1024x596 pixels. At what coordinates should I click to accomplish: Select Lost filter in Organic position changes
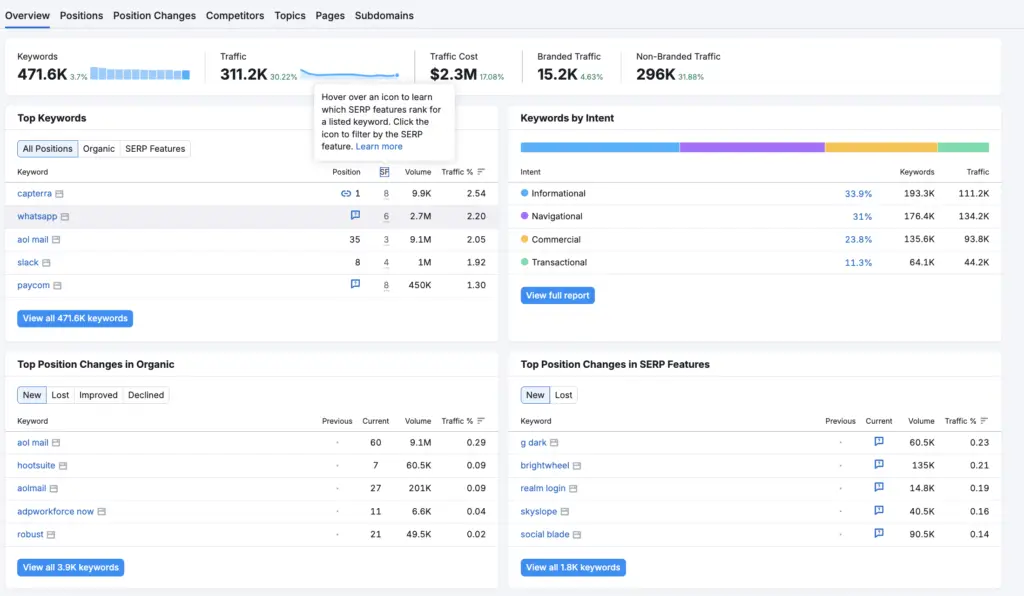[x=60, y=395]
